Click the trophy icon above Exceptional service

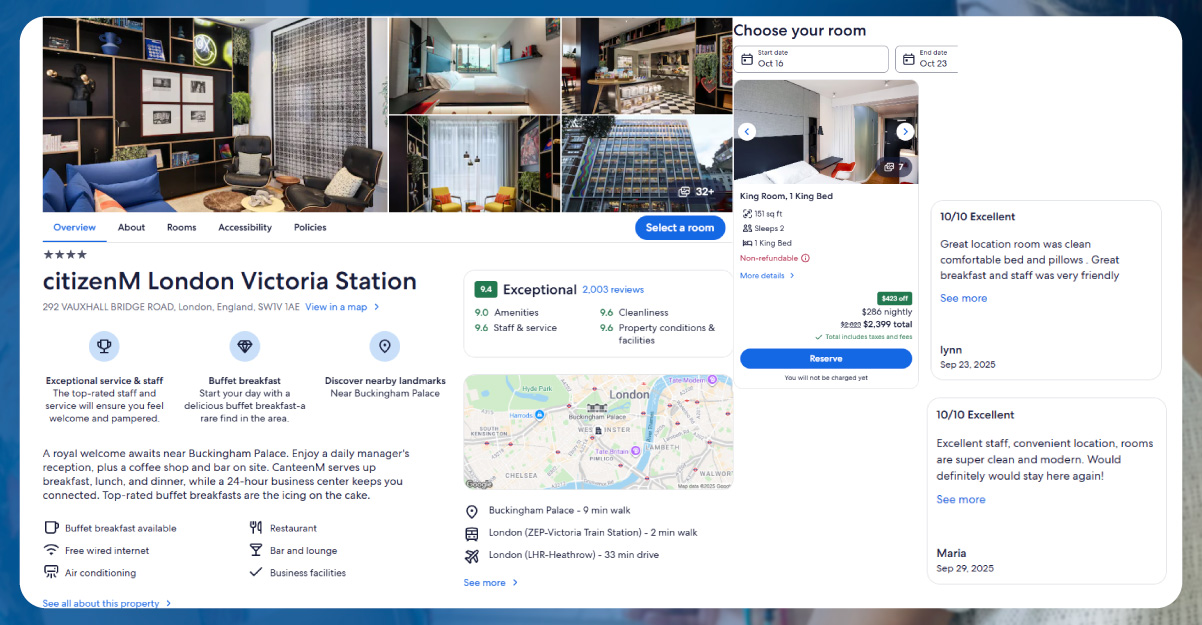pyautogui.click(x=104, y=347)
